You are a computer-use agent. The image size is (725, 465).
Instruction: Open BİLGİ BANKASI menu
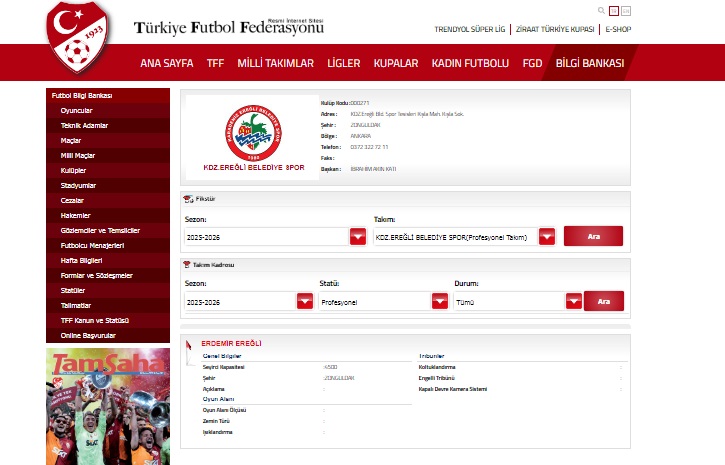tap(590, 63)
